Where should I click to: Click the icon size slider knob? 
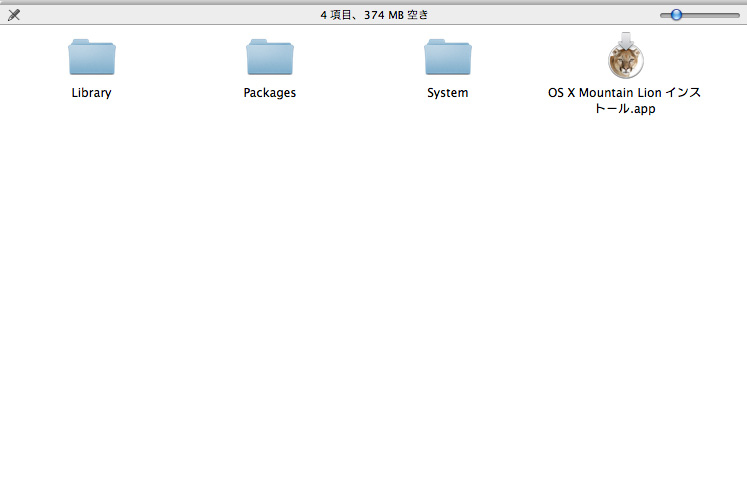tap(676, 15)
